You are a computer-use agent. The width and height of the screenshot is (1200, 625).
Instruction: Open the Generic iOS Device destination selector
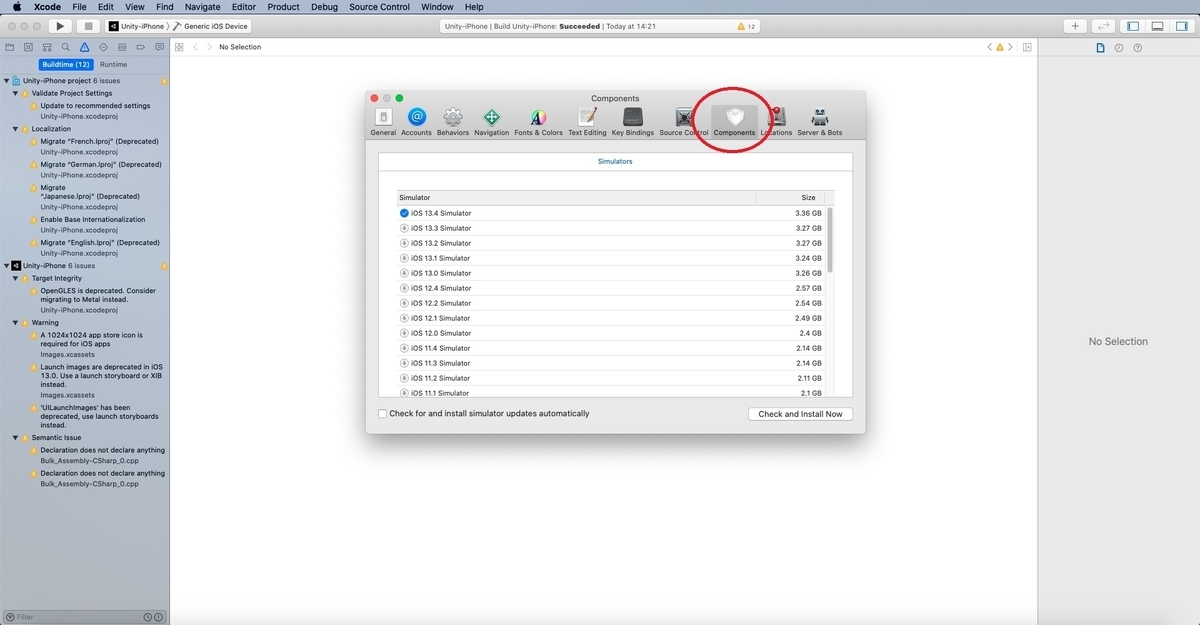(x=211, y=26)
